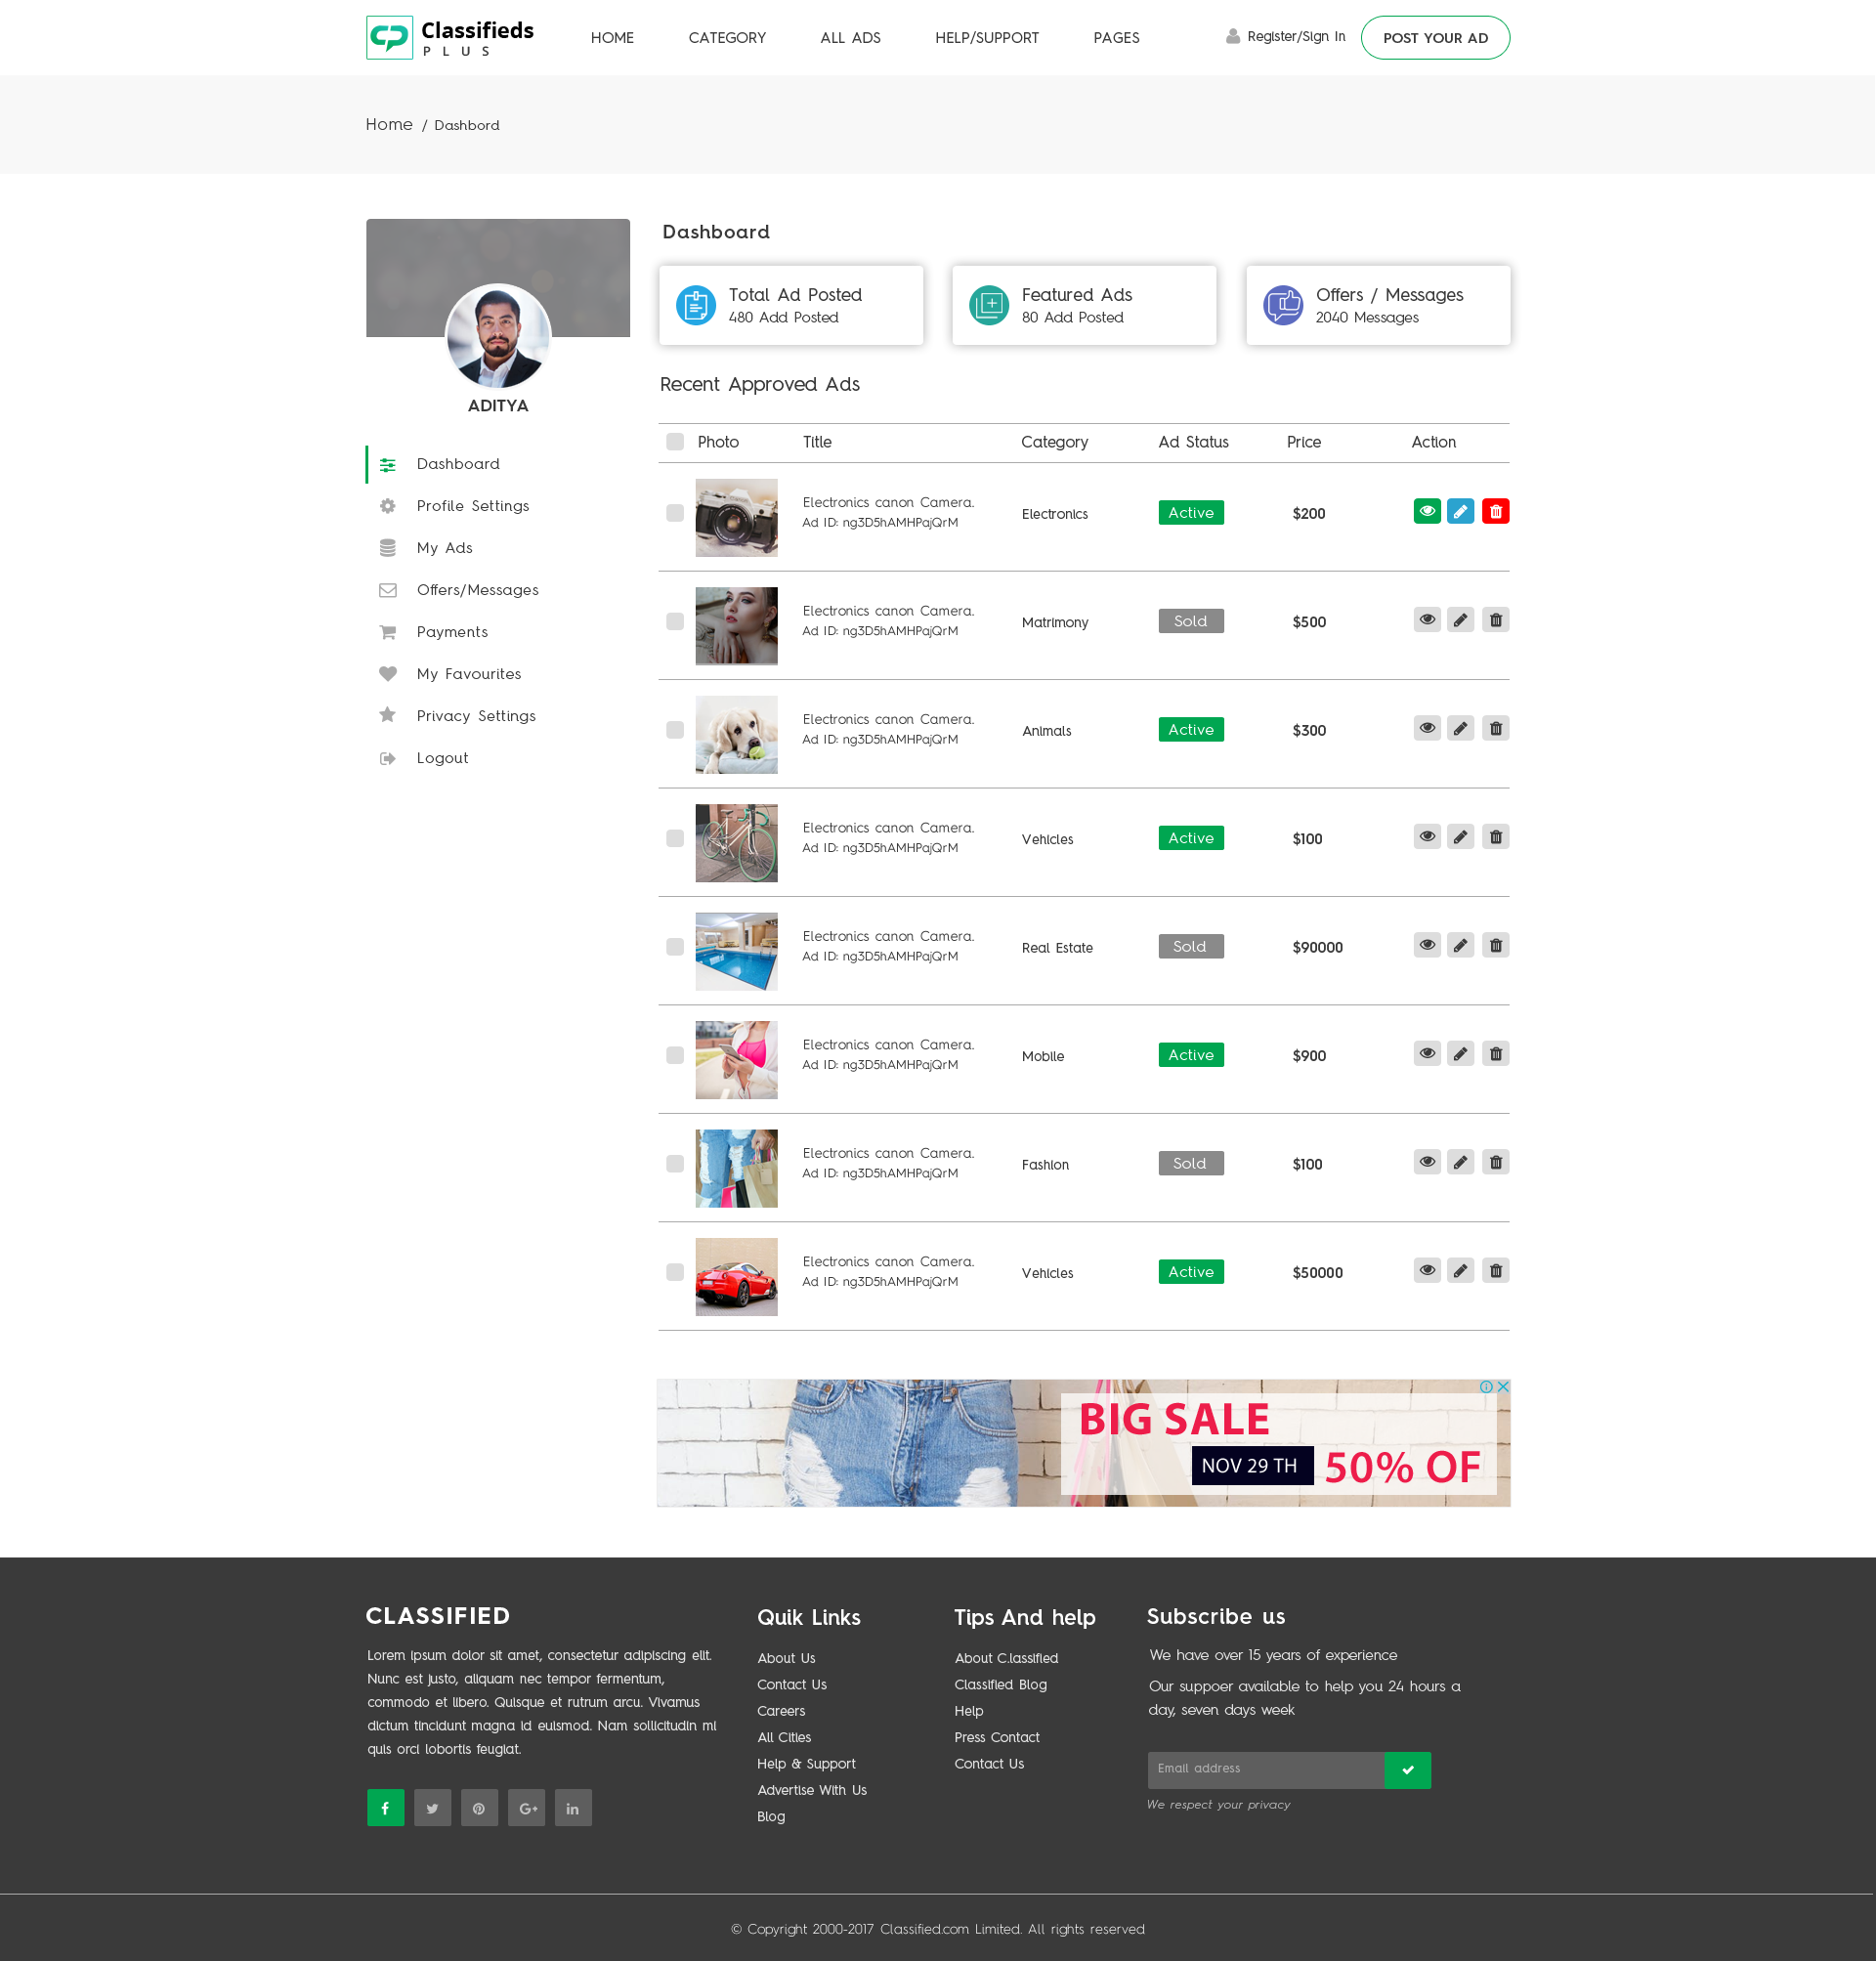The height and width of the screenshot is (1961, 1876).
Task: Delete the Matrimony ad using trash icon
Action: tap(1495, 620)
